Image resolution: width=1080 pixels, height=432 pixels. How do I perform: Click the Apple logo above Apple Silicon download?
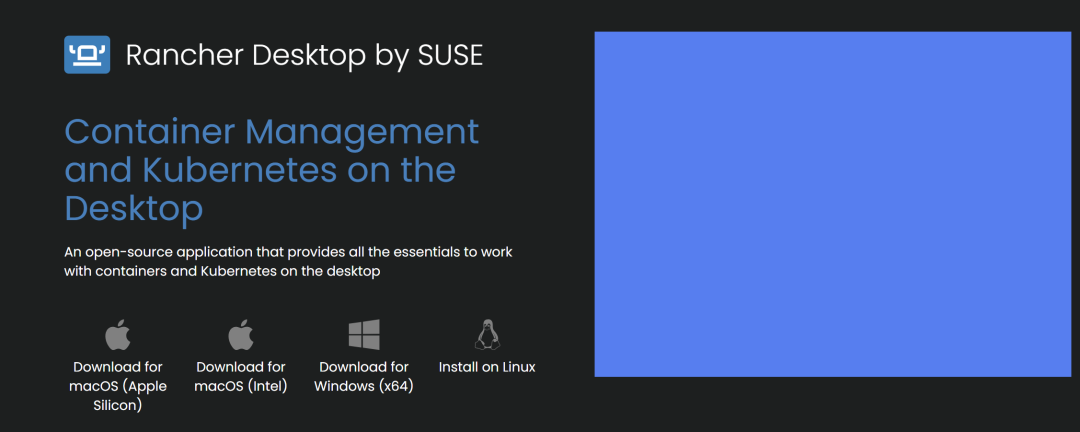[118, 334]
